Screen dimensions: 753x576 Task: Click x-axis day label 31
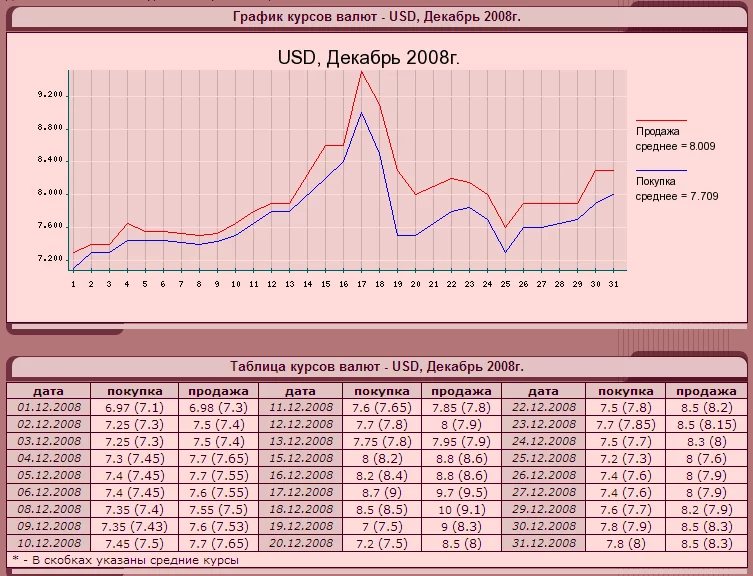click(x=613, y=284)
